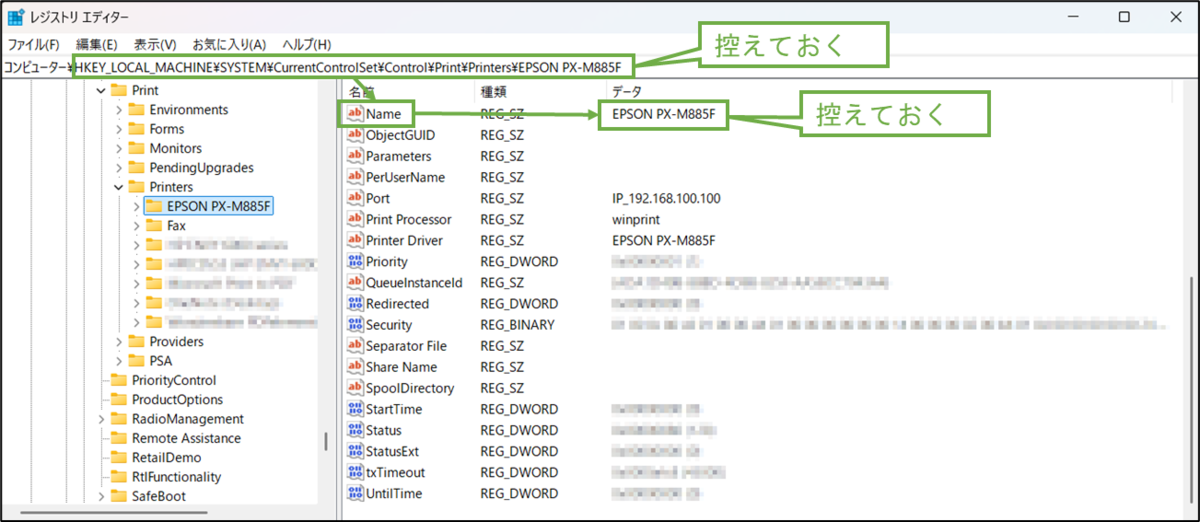Click EPSON PX-M885F data in Name row
Viewport: 1200px width, 522px height.
(x=664, y=114)
